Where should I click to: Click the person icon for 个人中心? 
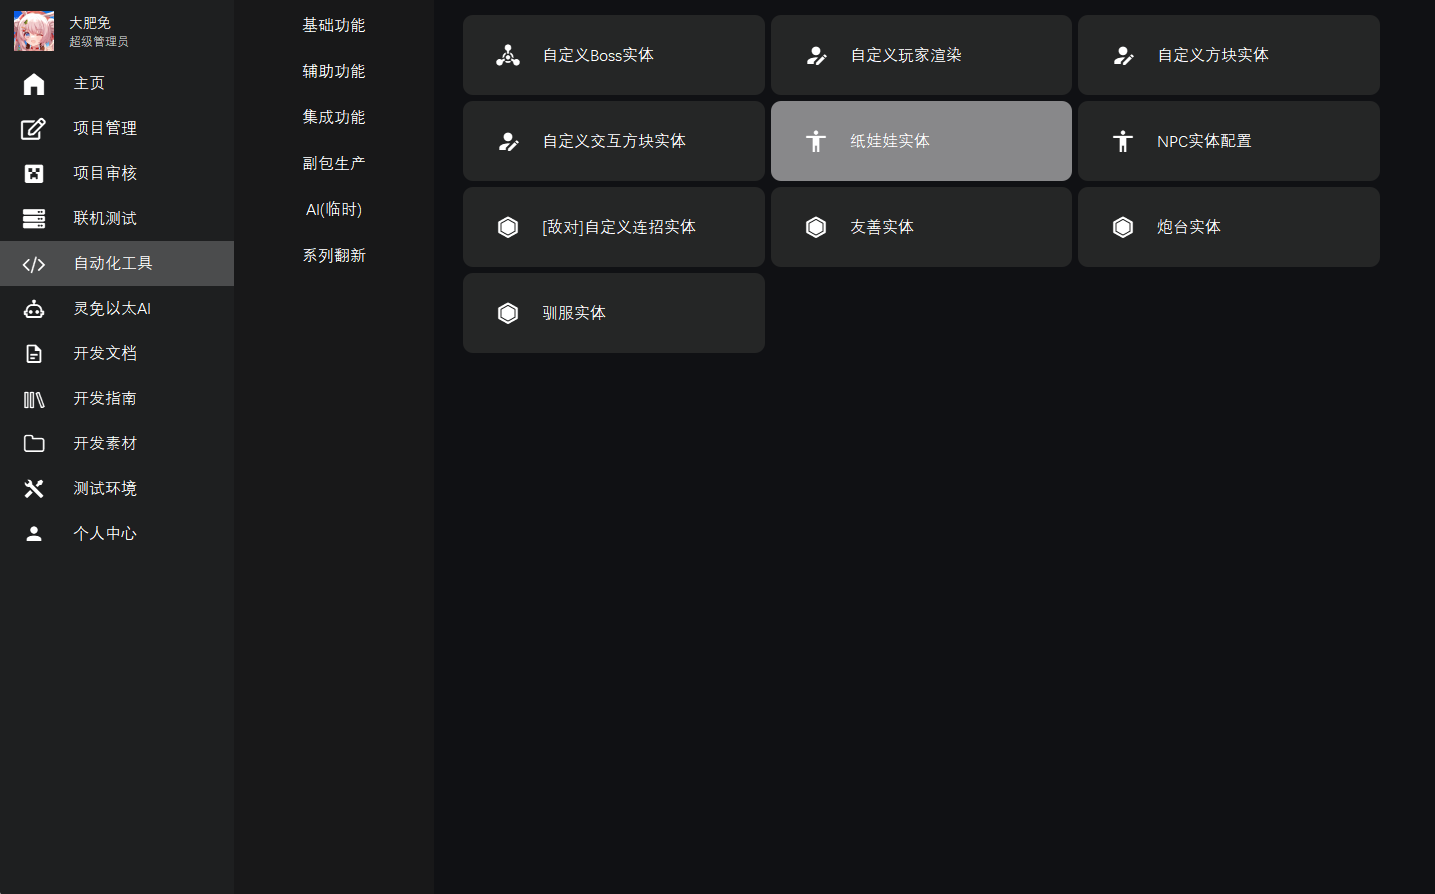click(34, 534)
